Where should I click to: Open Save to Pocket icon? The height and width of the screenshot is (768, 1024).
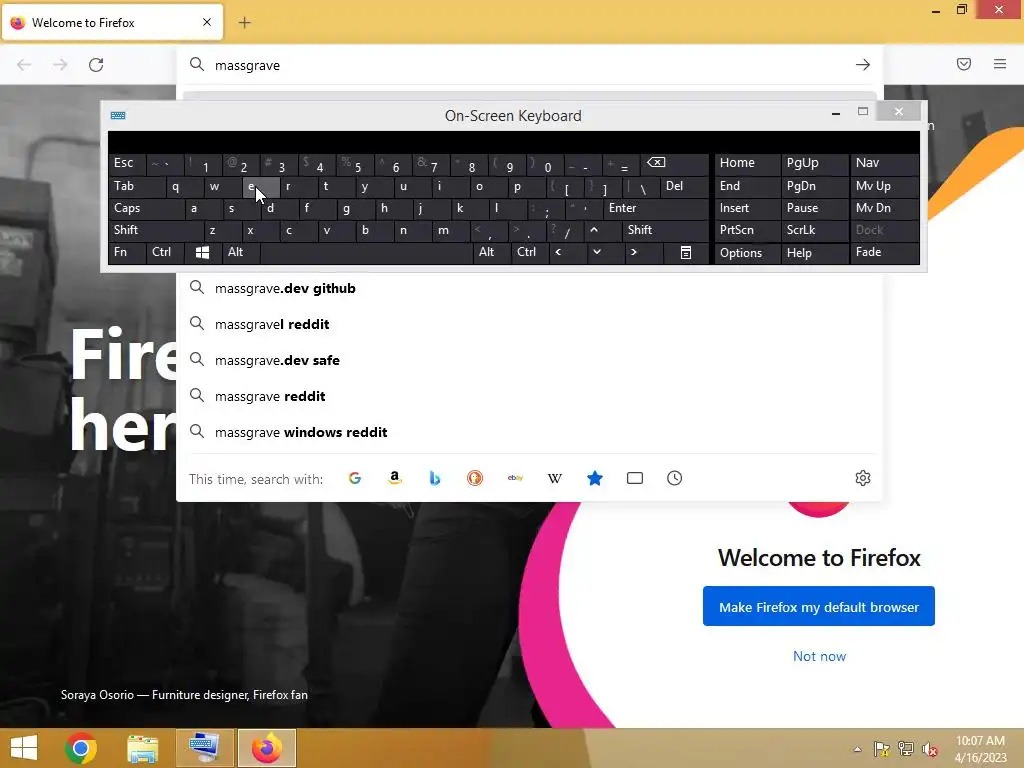[964, 64]
